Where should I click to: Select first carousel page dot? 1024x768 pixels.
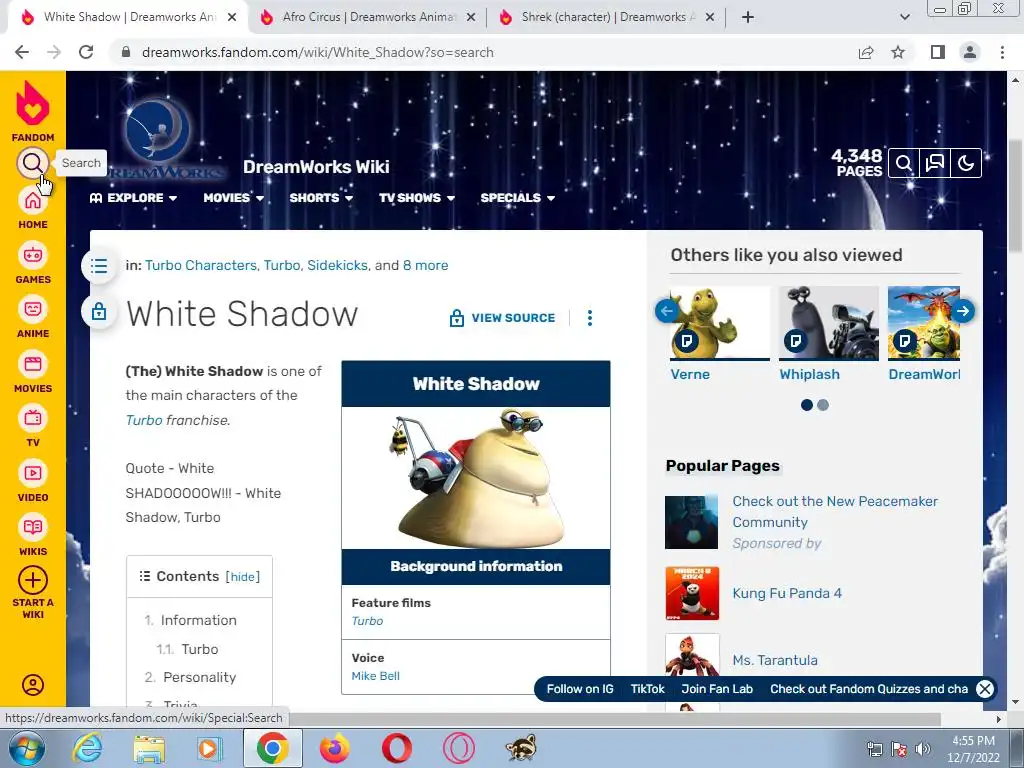point(807,406)
